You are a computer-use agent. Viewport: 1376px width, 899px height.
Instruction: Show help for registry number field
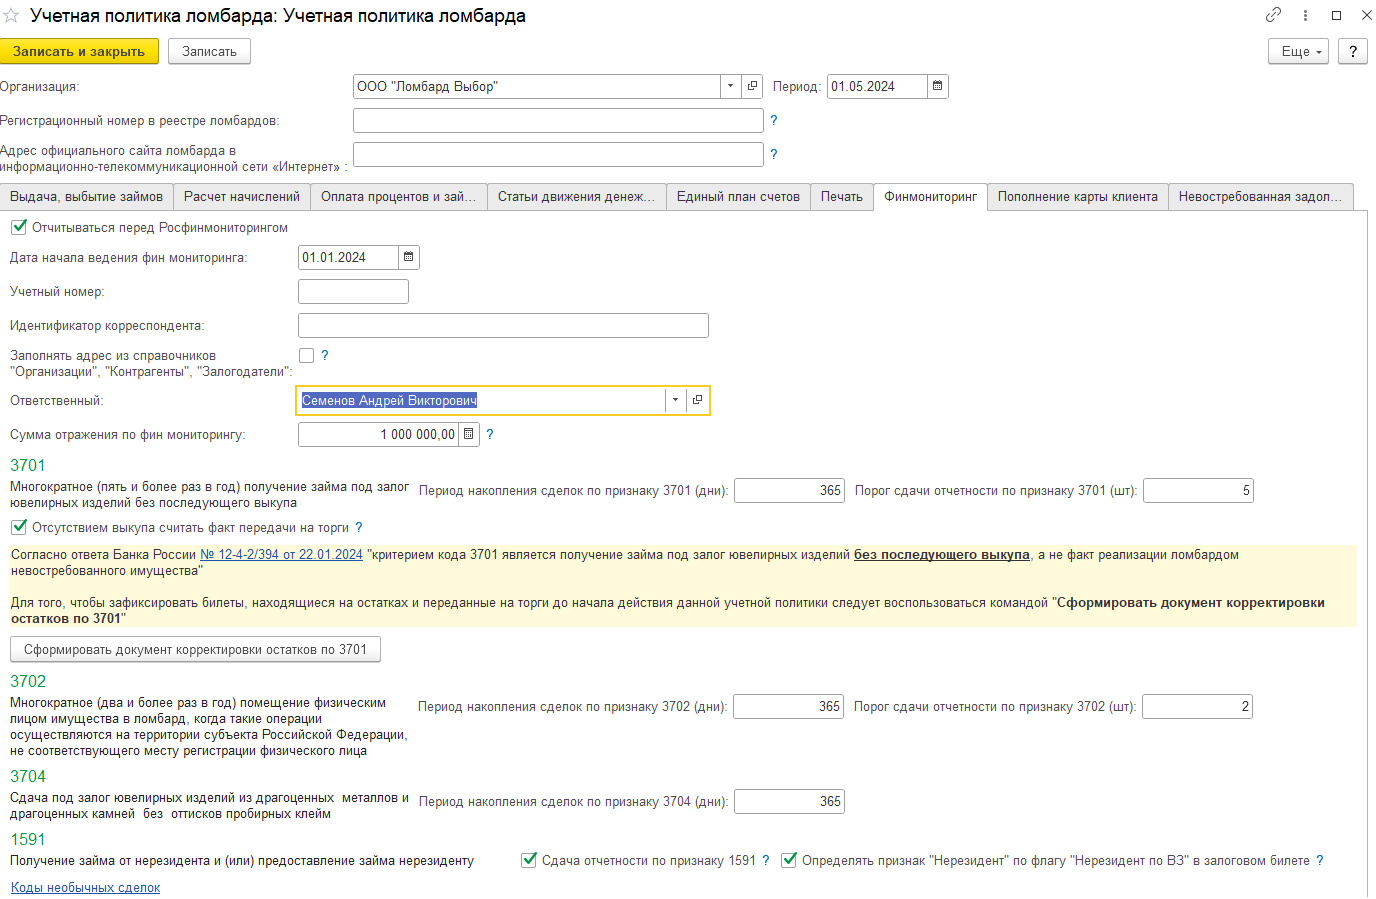click(773, 120)
